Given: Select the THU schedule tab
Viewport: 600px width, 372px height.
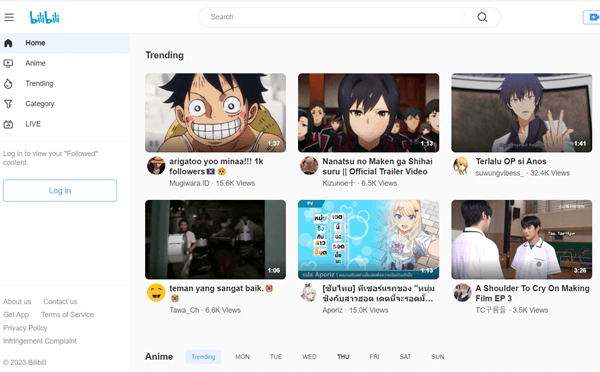Looking at the screenshot, I should 343,357.
